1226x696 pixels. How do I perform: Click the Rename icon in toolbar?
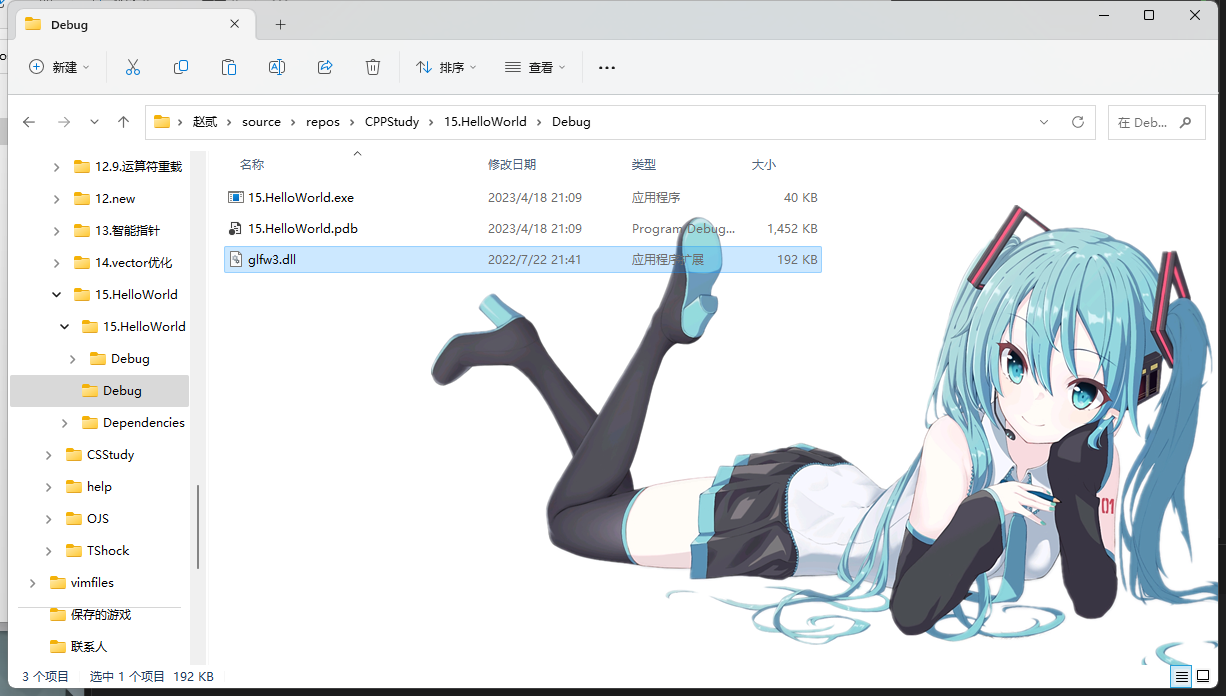(x=277, y=67)
